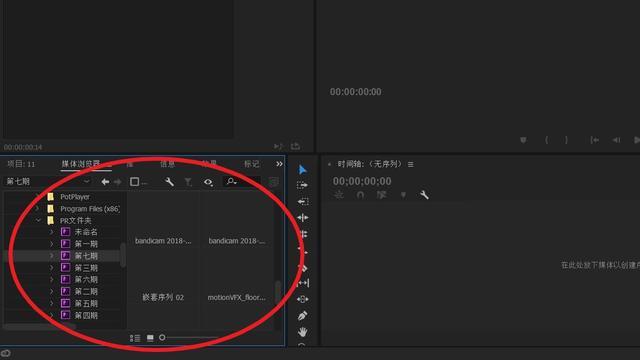Toggle the directory viewers eye icon
Screen dimensions: 640x360
(208, 182)
